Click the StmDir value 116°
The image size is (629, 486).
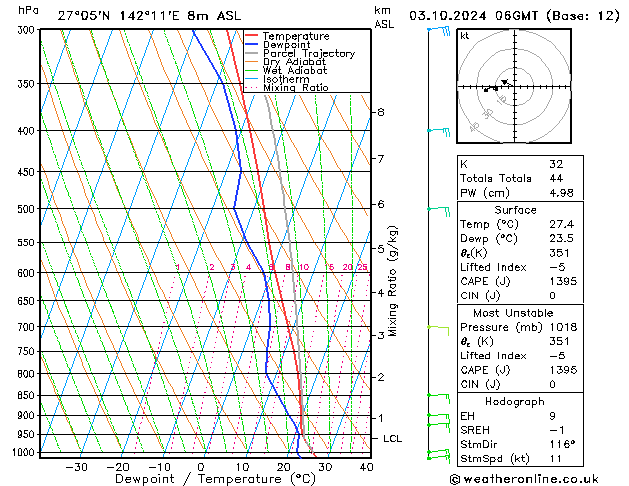(x=562, y=445)
